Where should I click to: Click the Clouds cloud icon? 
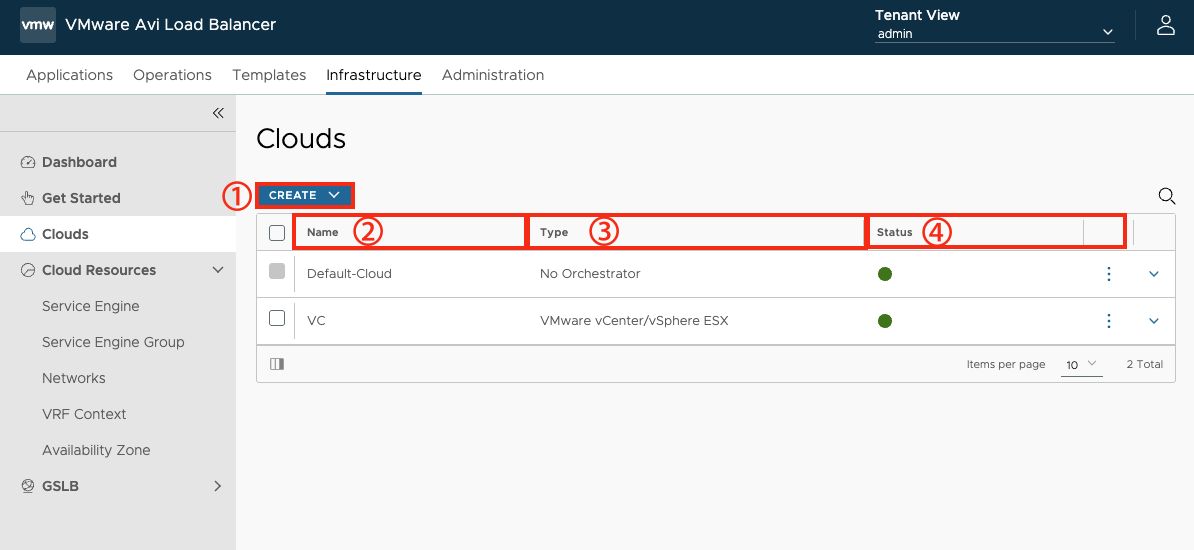[x=28, y=234]
